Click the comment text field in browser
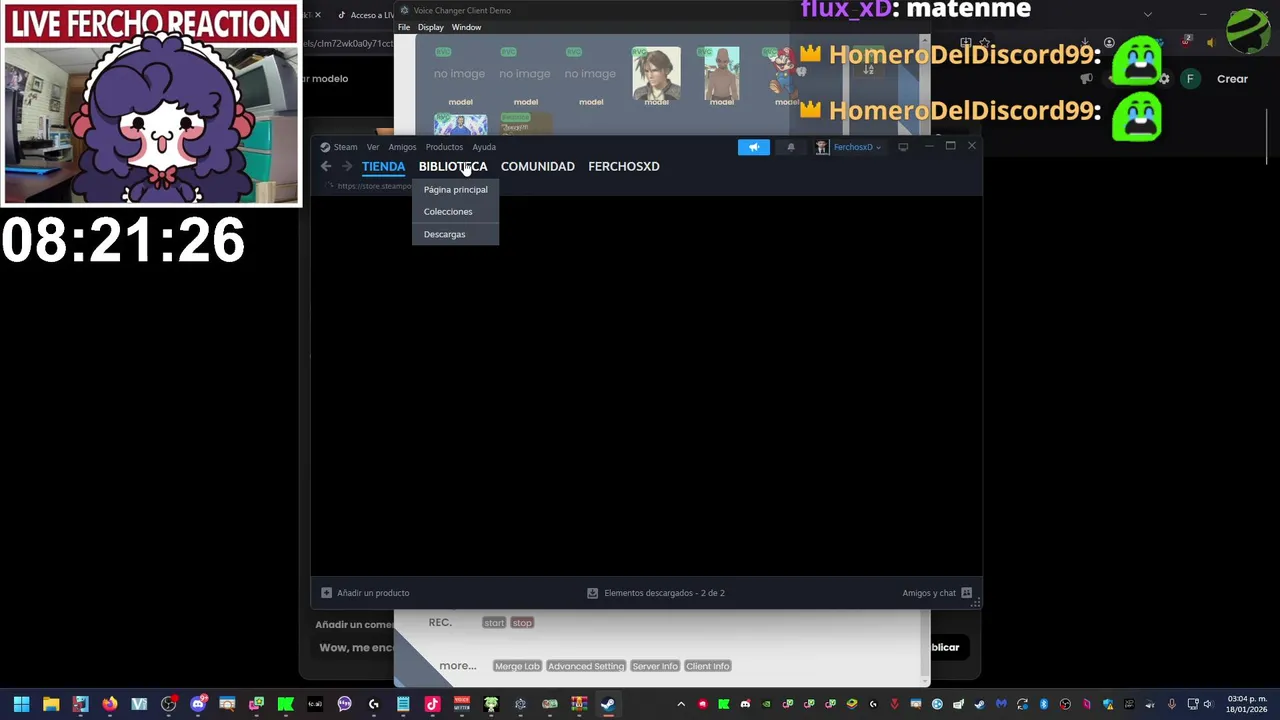The image size is (1280, 720). 355,648
